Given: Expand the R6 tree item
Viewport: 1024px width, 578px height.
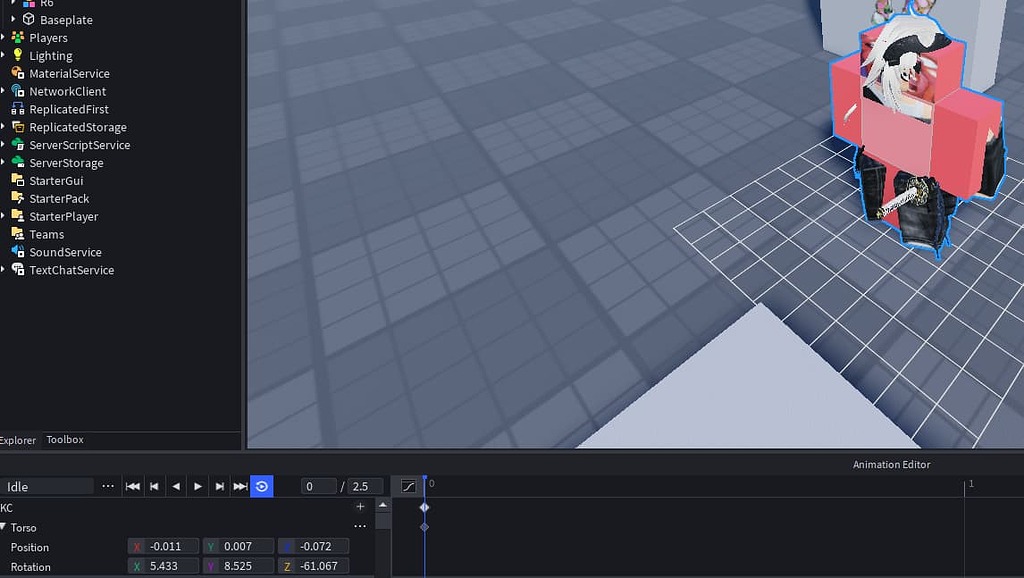Looking at the screenshot, I should coord(14,3).
